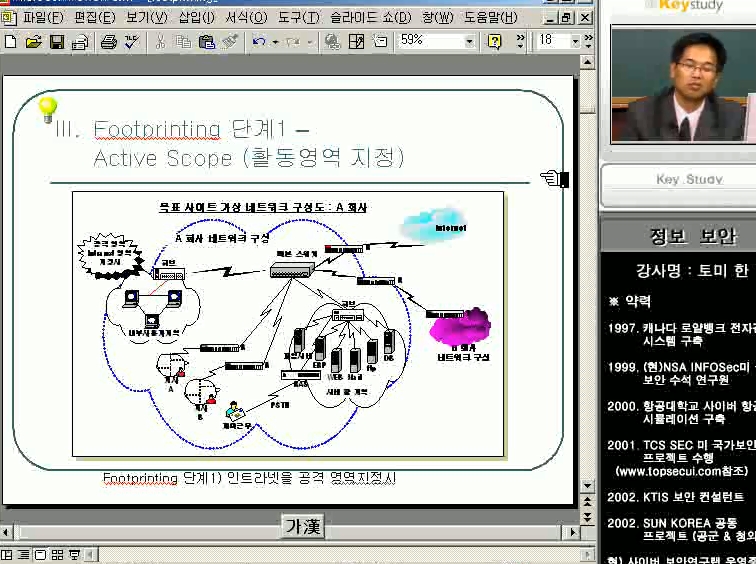Viewport: 756px width, 564px height.
Task: Toggle the Slide Sorter view button
Action: click(57, 555)
